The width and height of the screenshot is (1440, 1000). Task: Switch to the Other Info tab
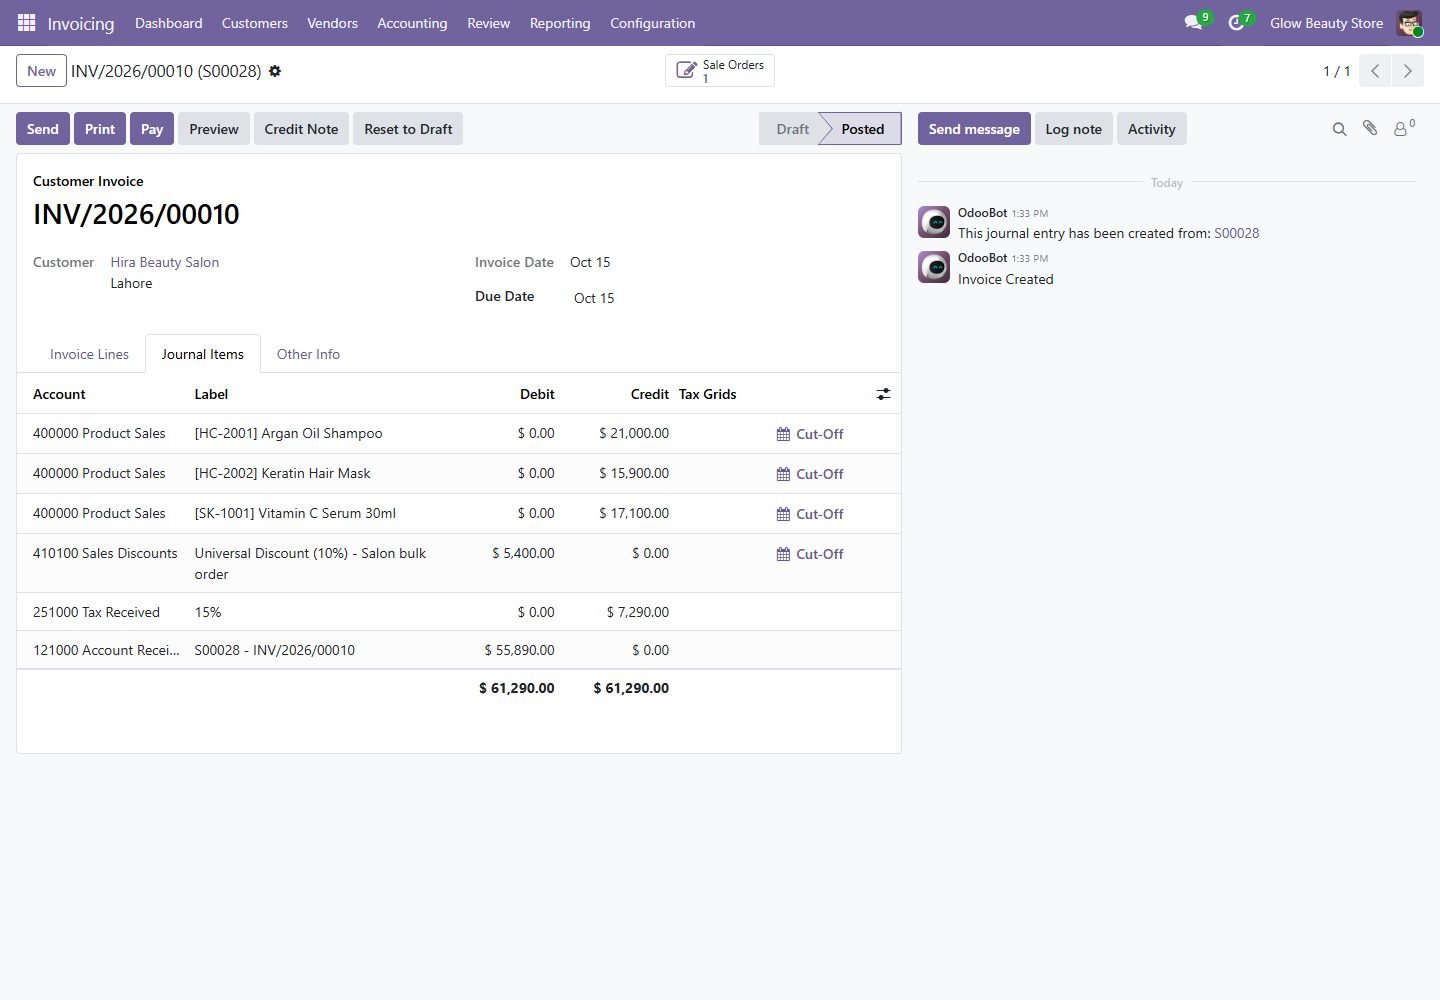tap(308, 354)
